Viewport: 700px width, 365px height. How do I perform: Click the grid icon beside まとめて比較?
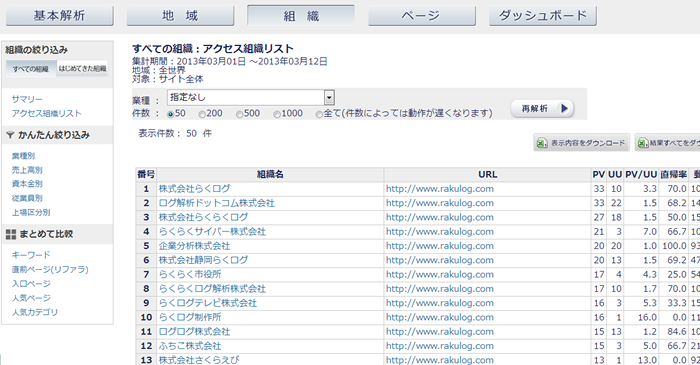11,234
